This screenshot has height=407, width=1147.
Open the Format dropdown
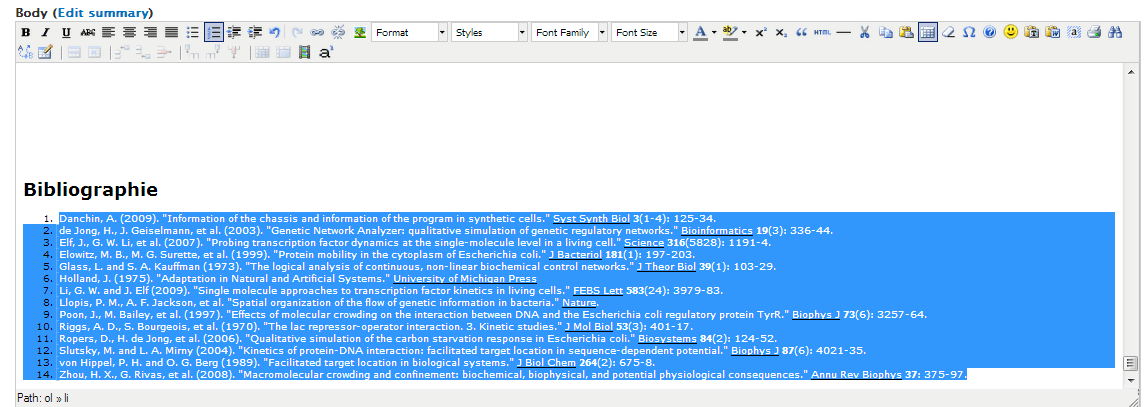442,33
